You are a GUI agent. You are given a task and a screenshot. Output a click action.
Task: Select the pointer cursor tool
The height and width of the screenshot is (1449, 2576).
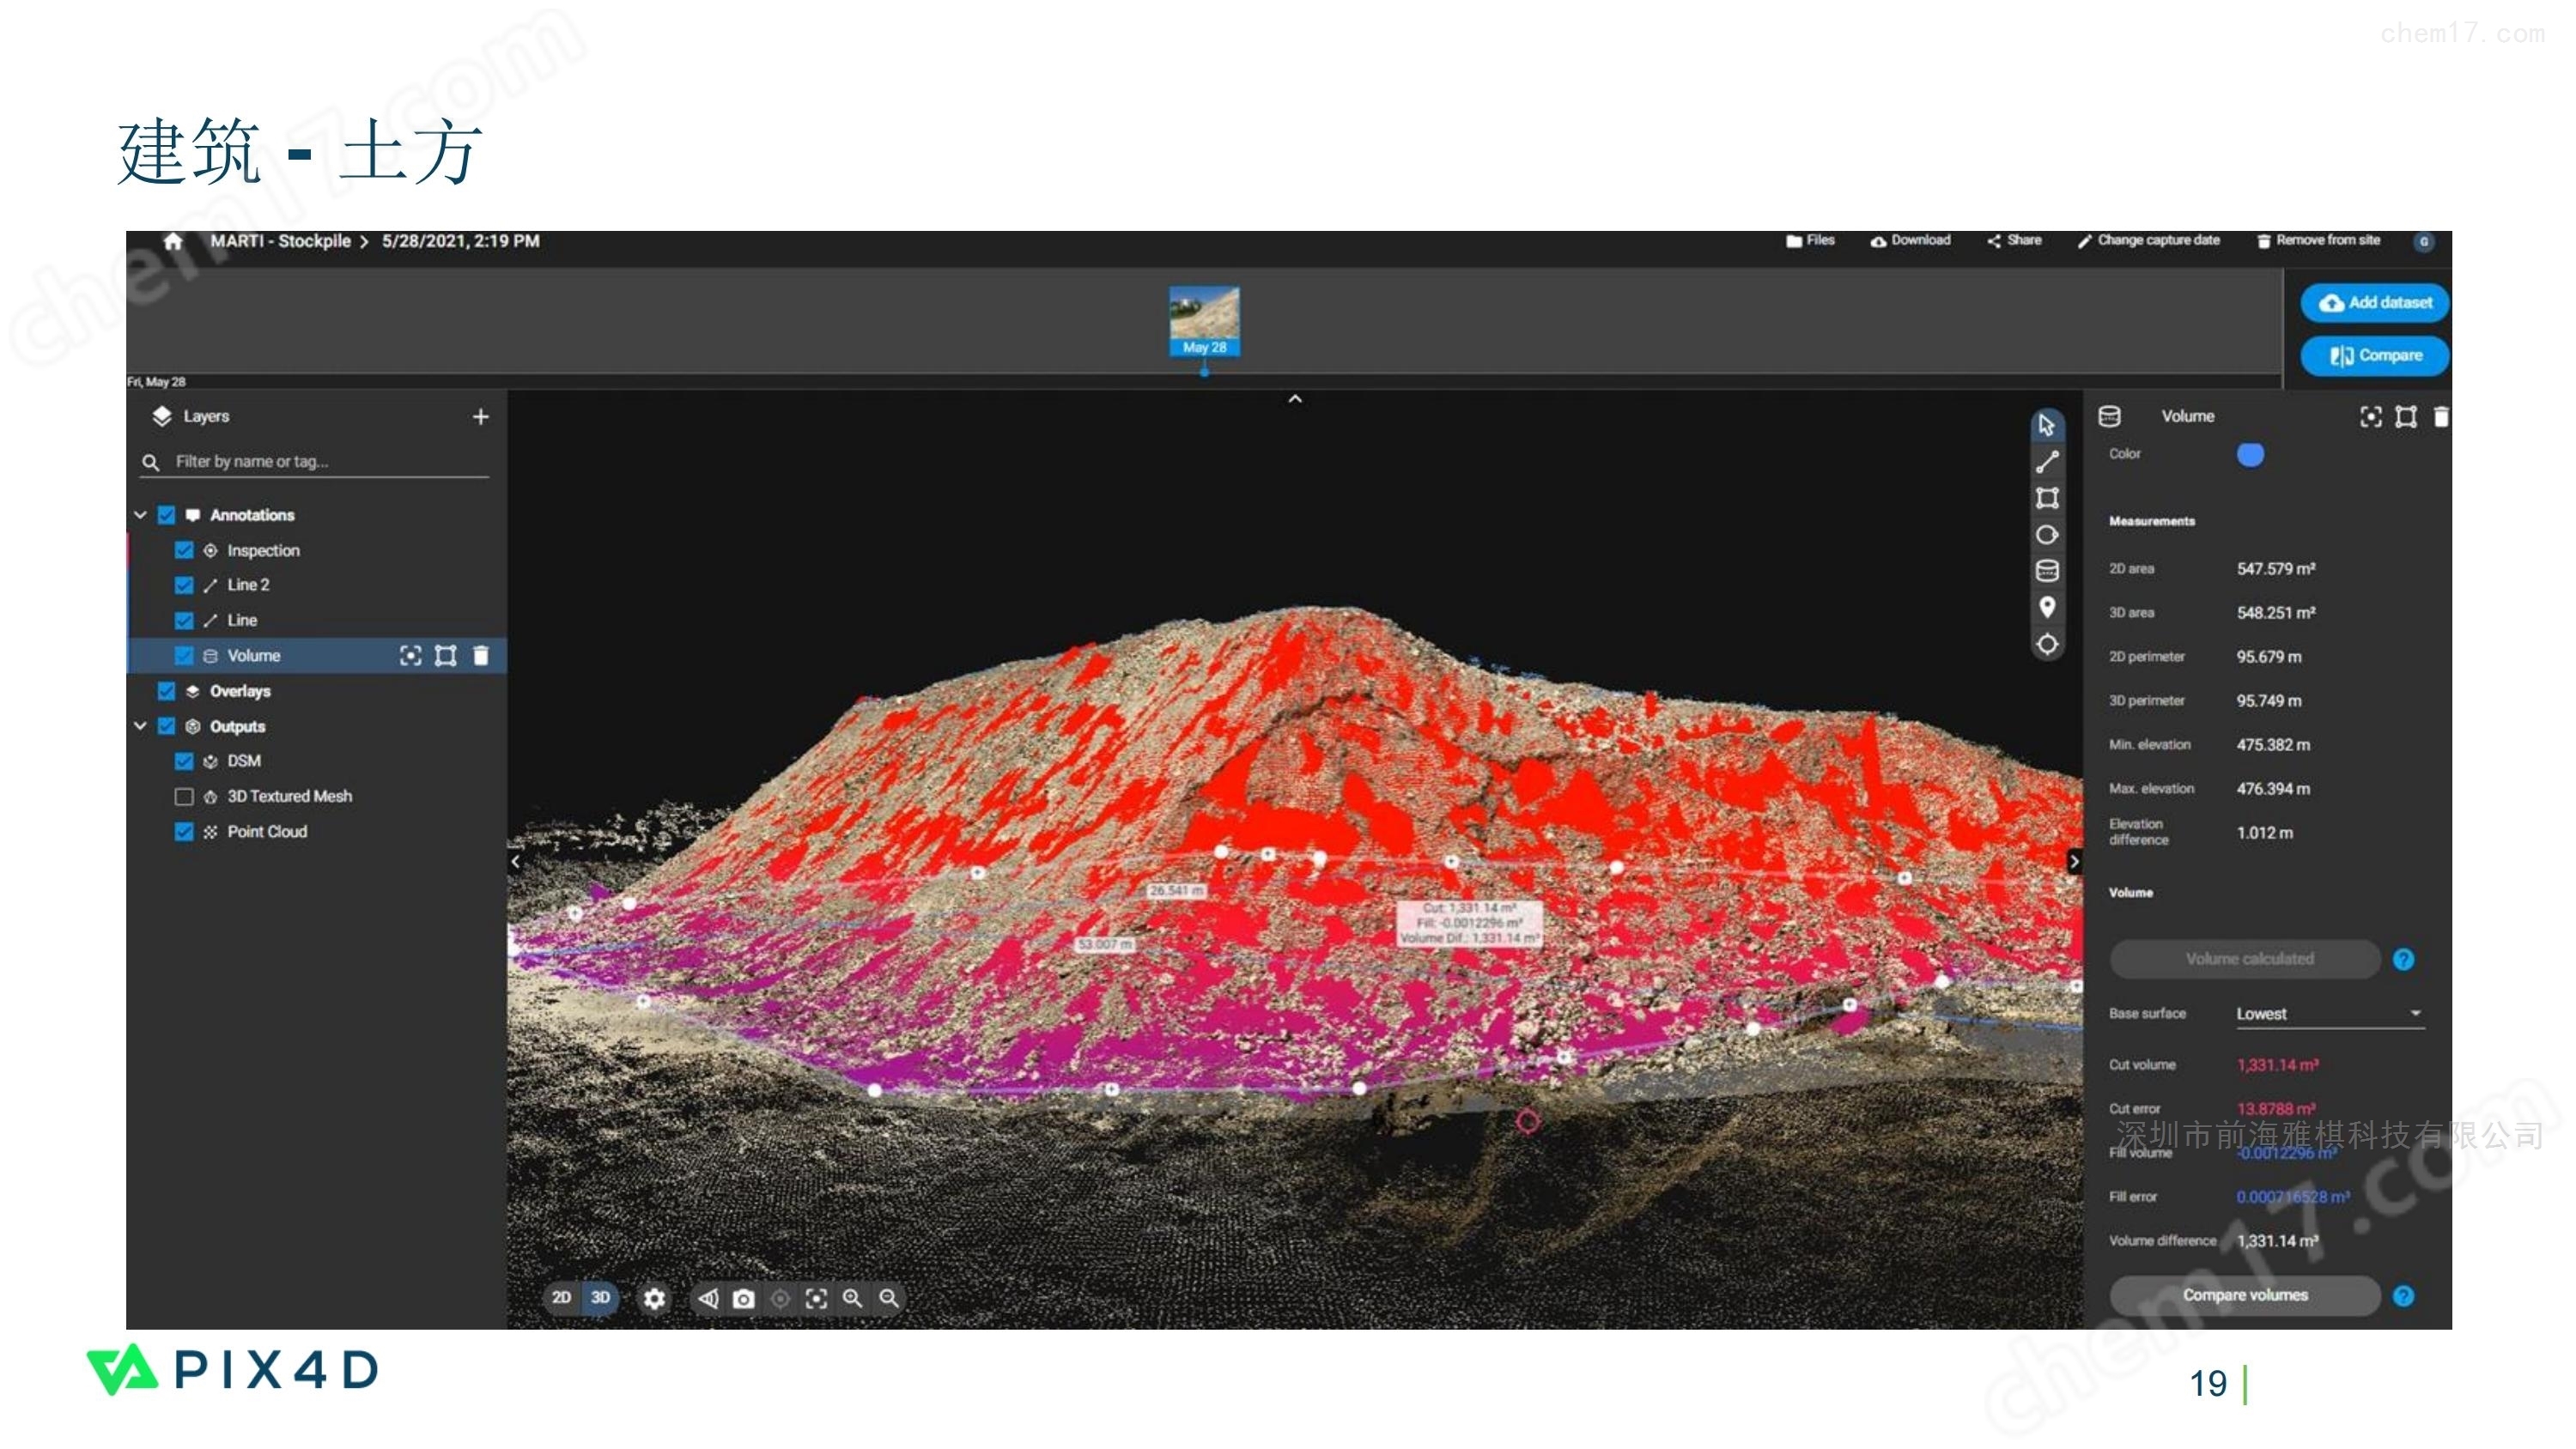(2047, 425)
